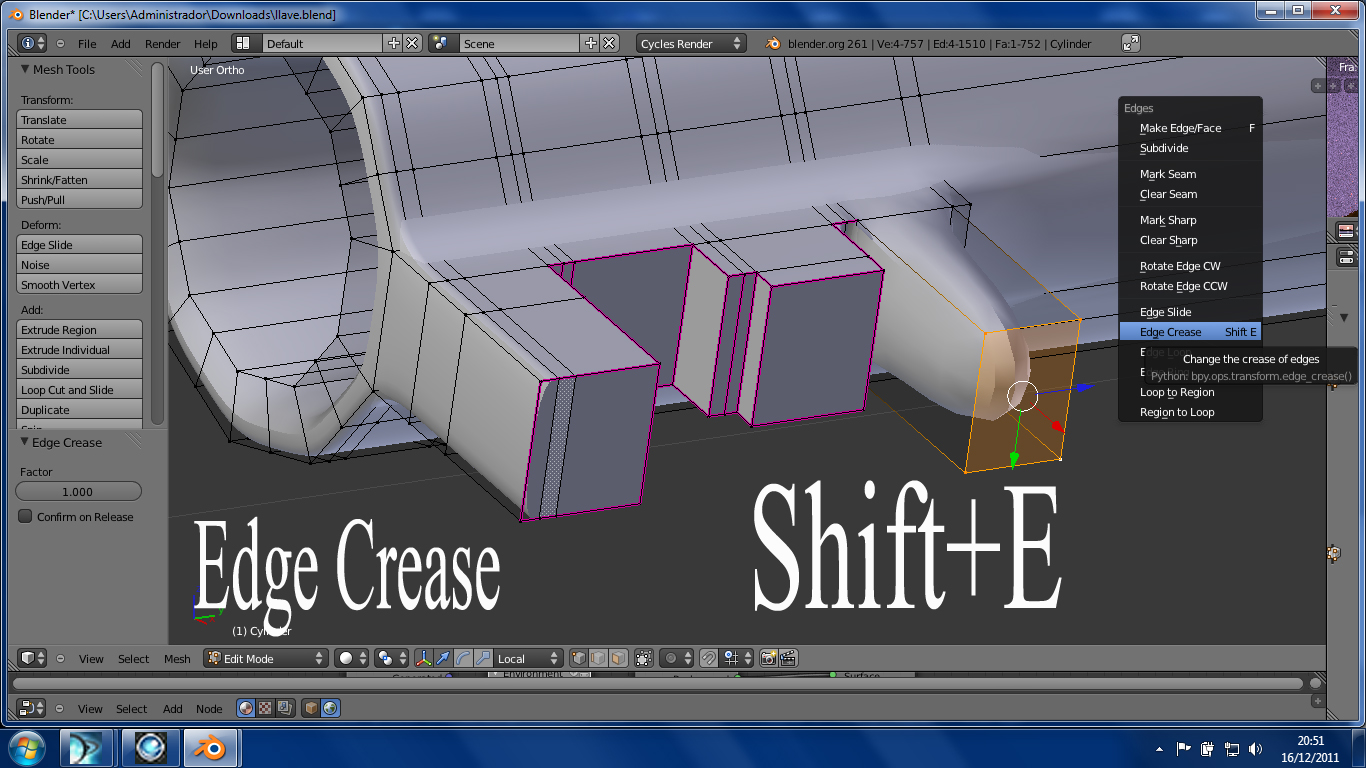Image resolution: width=1366 pixels, height=768 pixels.
Task: Collapse the Node editor header menus
Action: [x=60, y=709]
